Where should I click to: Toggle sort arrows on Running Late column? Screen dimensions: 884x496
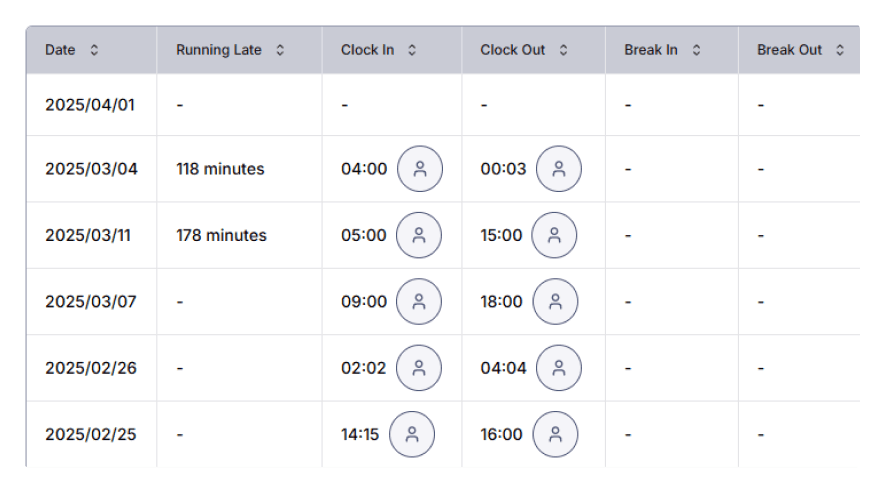pyautogui.click(x=280, y=50)
